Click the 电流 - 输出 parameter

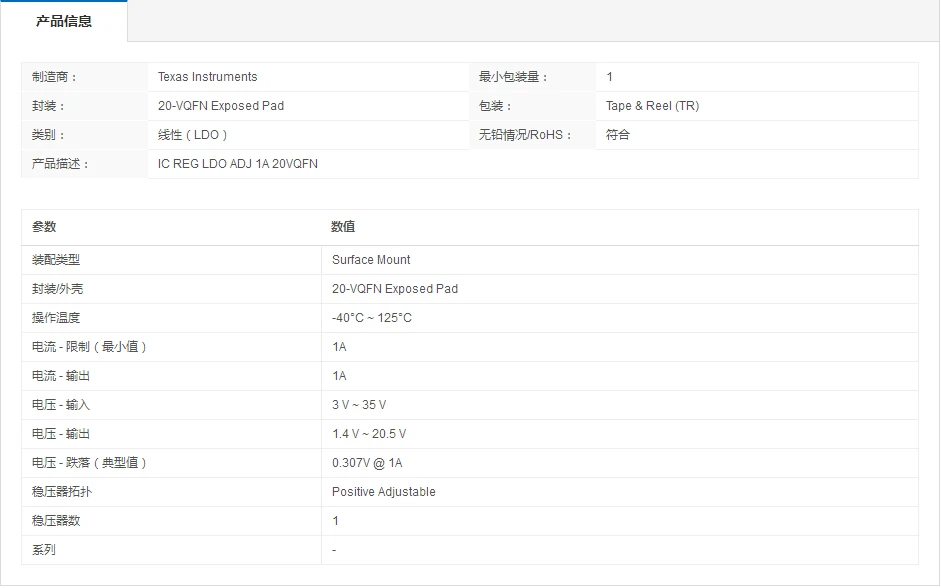point(61,376)
